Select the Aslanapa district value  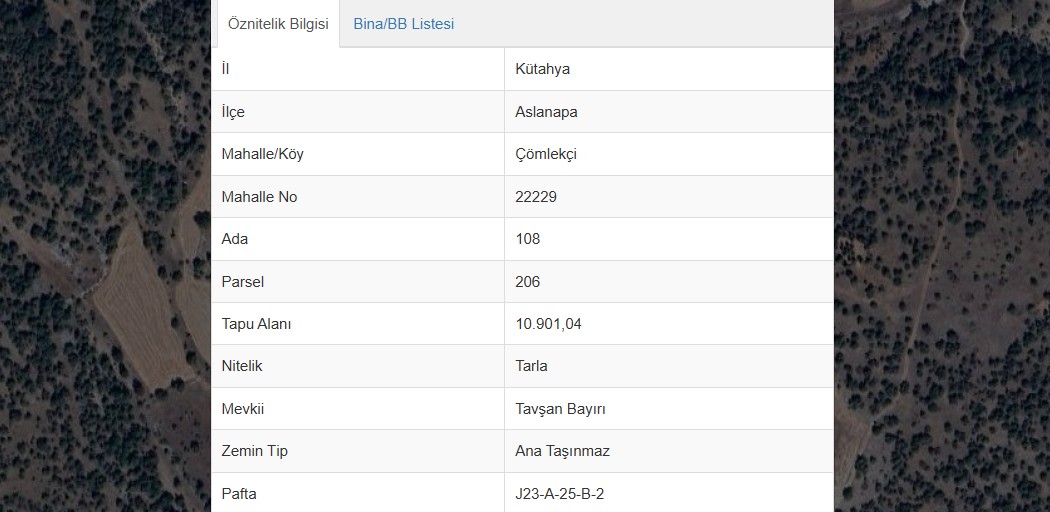[x=546, y=112]
